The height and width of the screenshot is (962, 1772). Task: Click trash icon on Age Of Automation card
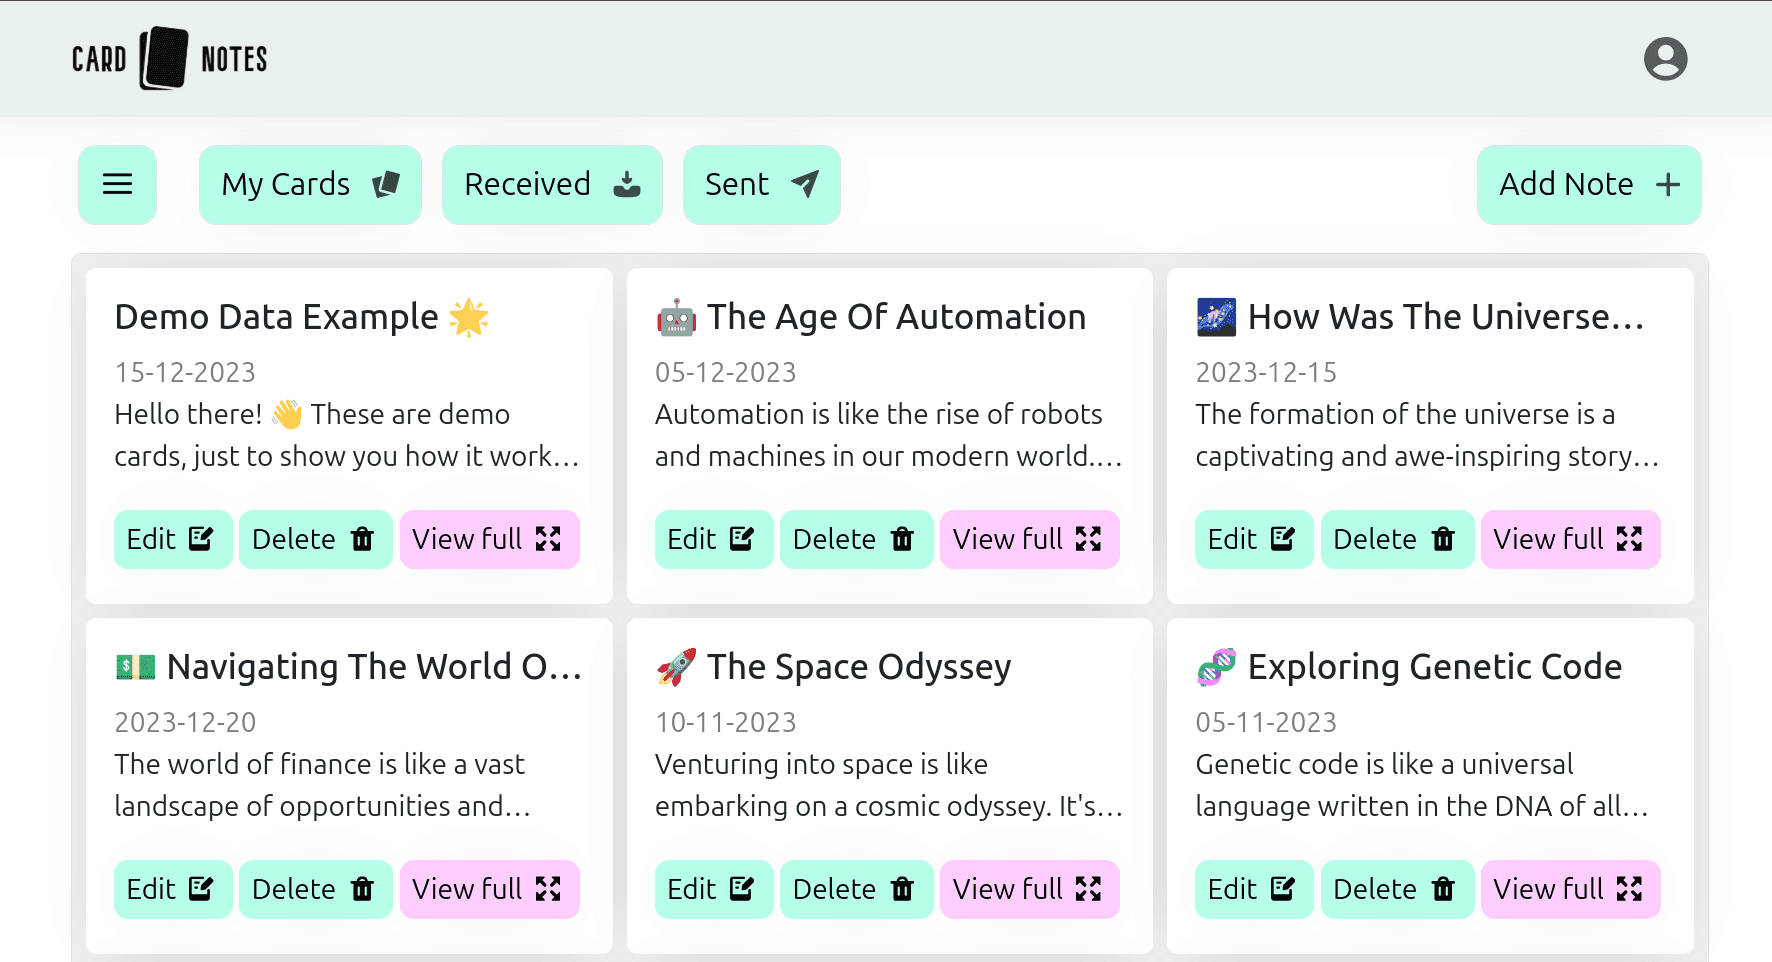click(x=902, y=539)
